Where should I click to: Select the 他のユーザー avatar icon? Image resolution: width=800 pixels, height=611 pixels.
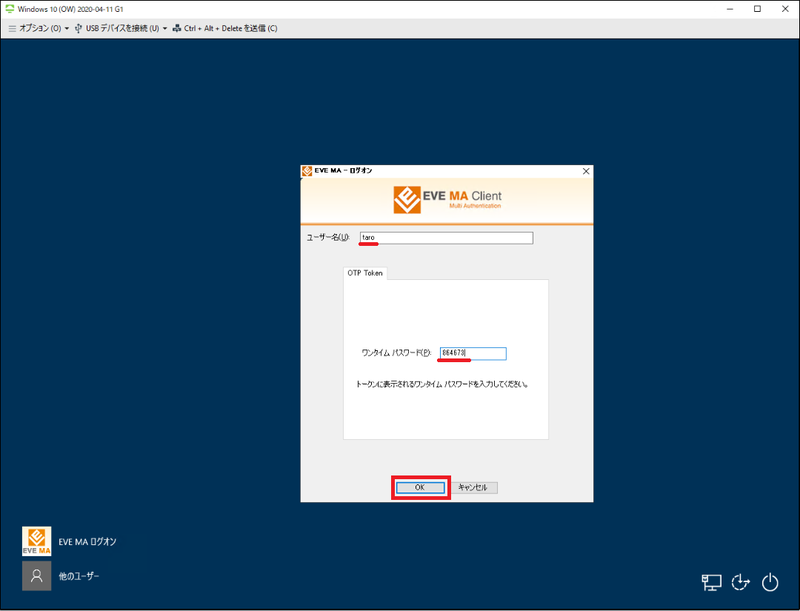click(x=37, y=576)
